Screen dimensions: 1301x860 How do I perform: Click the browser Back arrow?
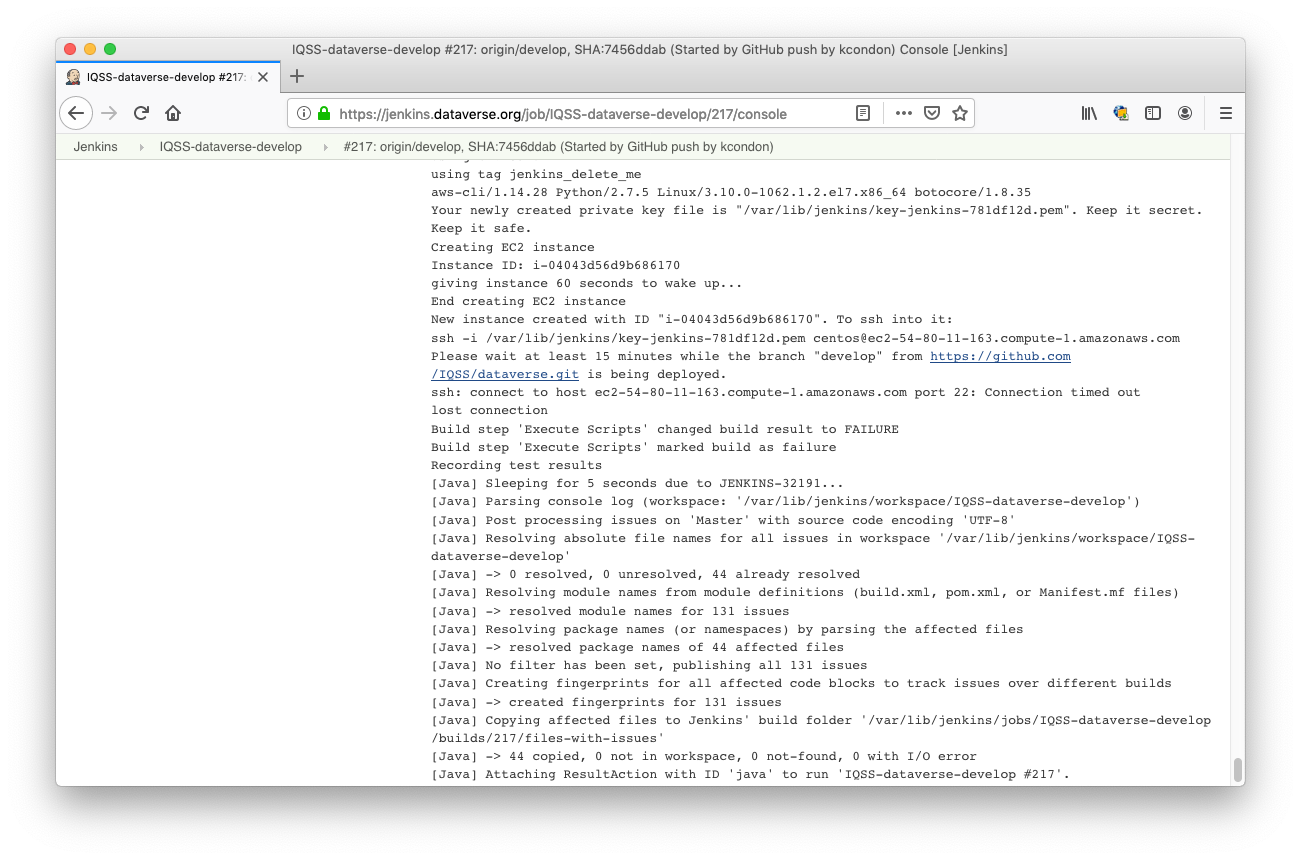76,113
